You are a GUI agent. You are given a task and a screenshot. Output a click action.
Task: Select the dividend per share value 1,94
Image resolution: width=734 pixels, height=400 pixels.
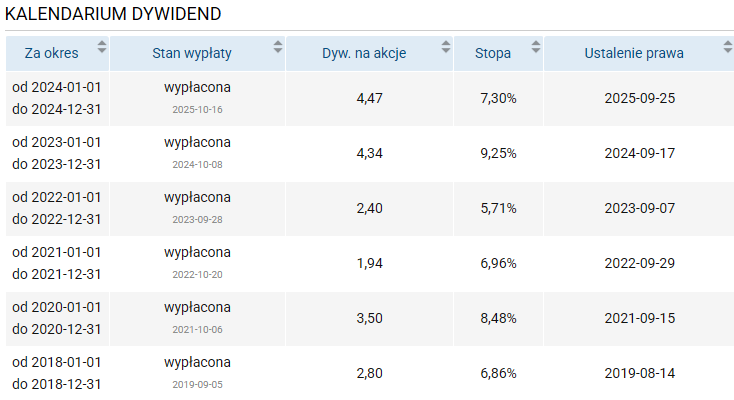coord(370,263)
